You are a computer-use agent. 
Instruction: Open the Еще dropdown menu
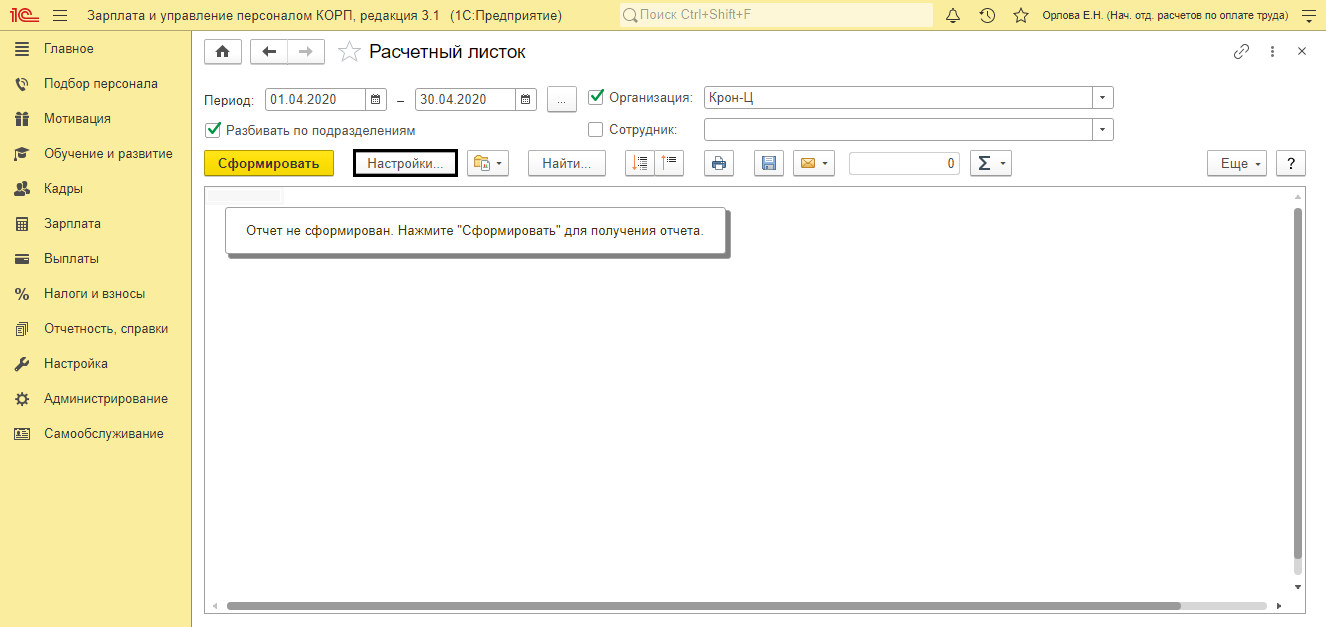tap(1237, 164)
